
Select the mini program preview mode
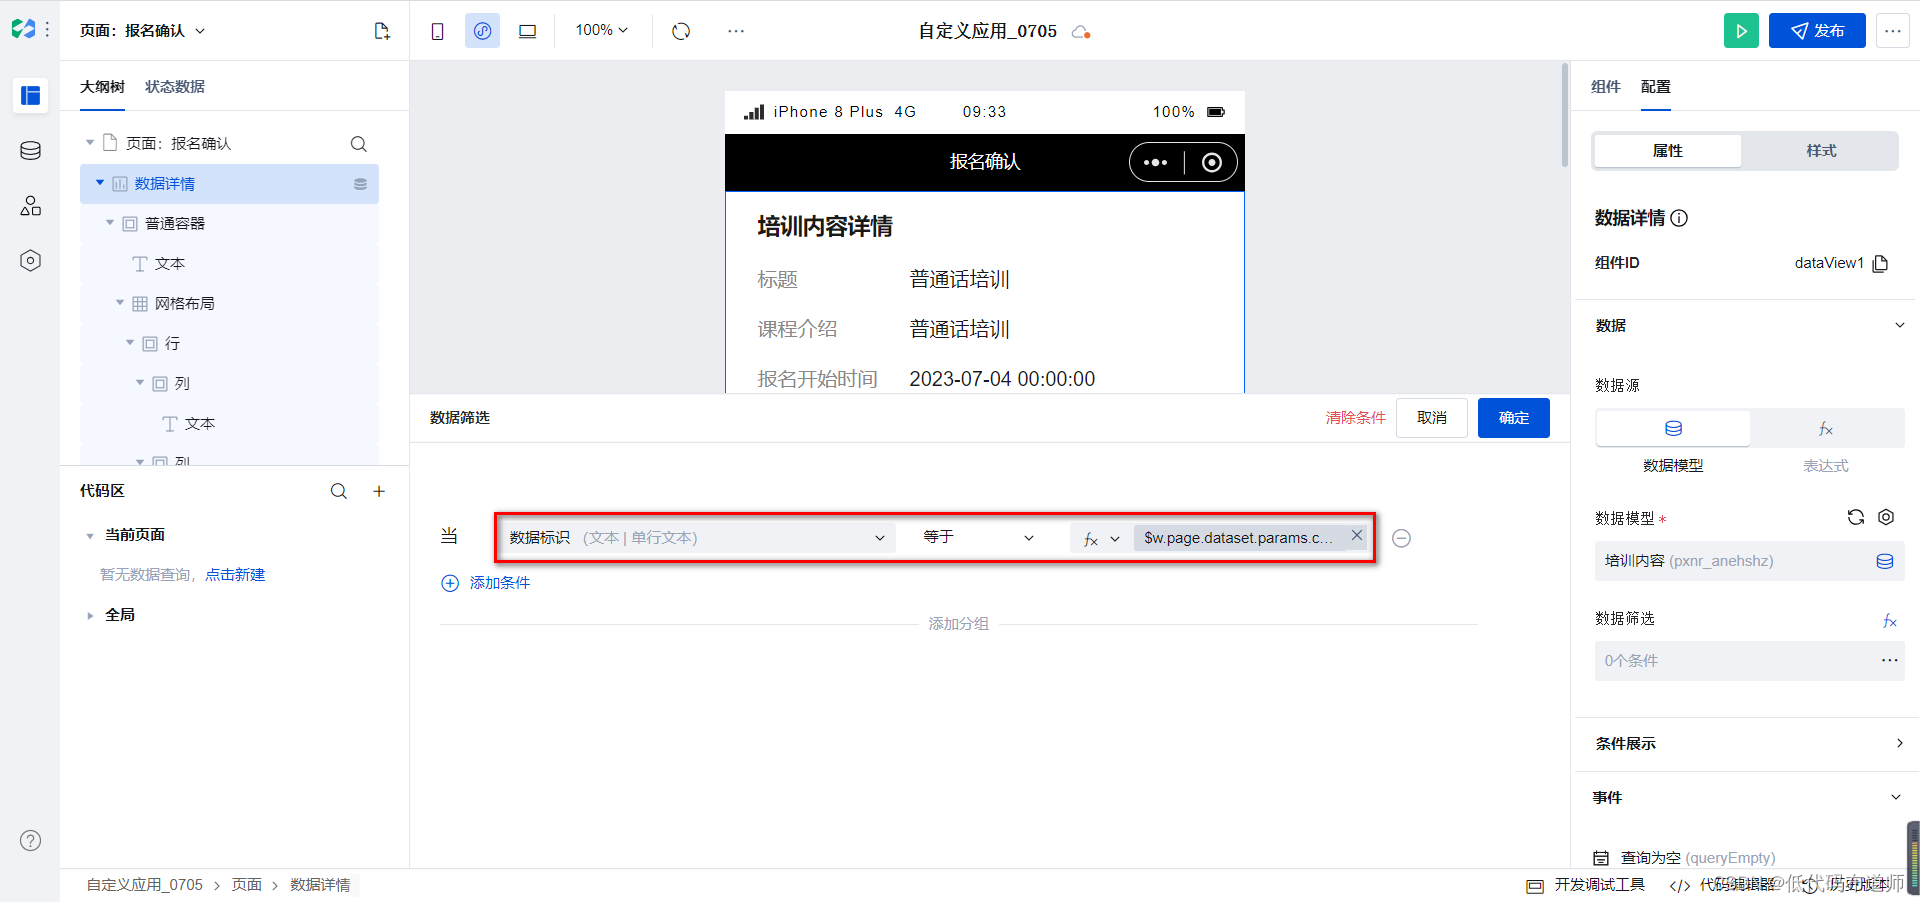coord(482,31)
